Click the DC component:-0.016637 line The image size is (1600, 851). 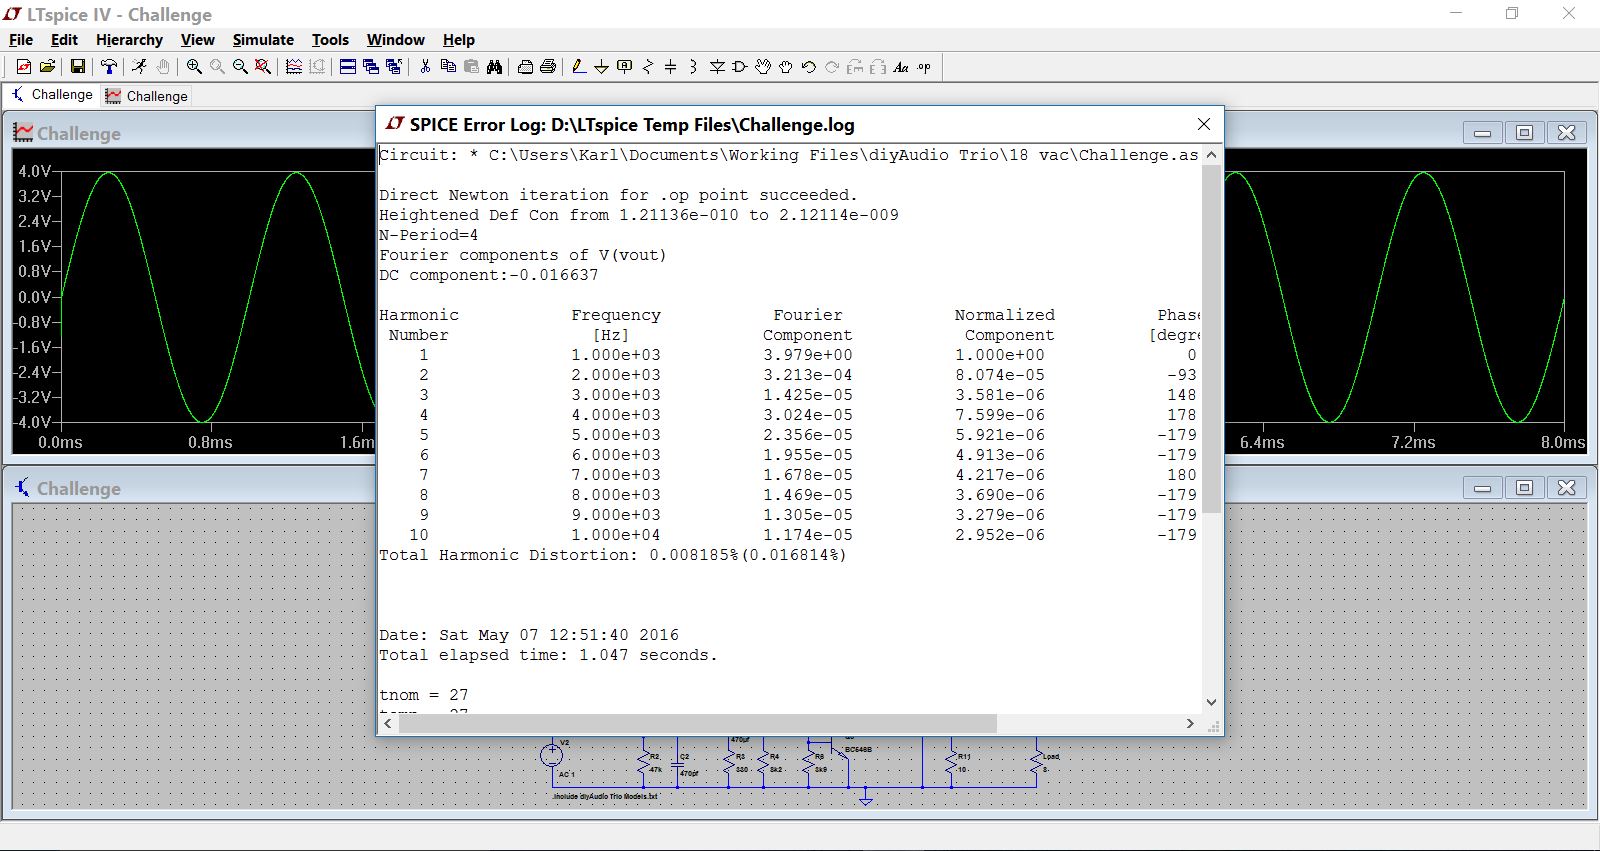click(488, 275)
